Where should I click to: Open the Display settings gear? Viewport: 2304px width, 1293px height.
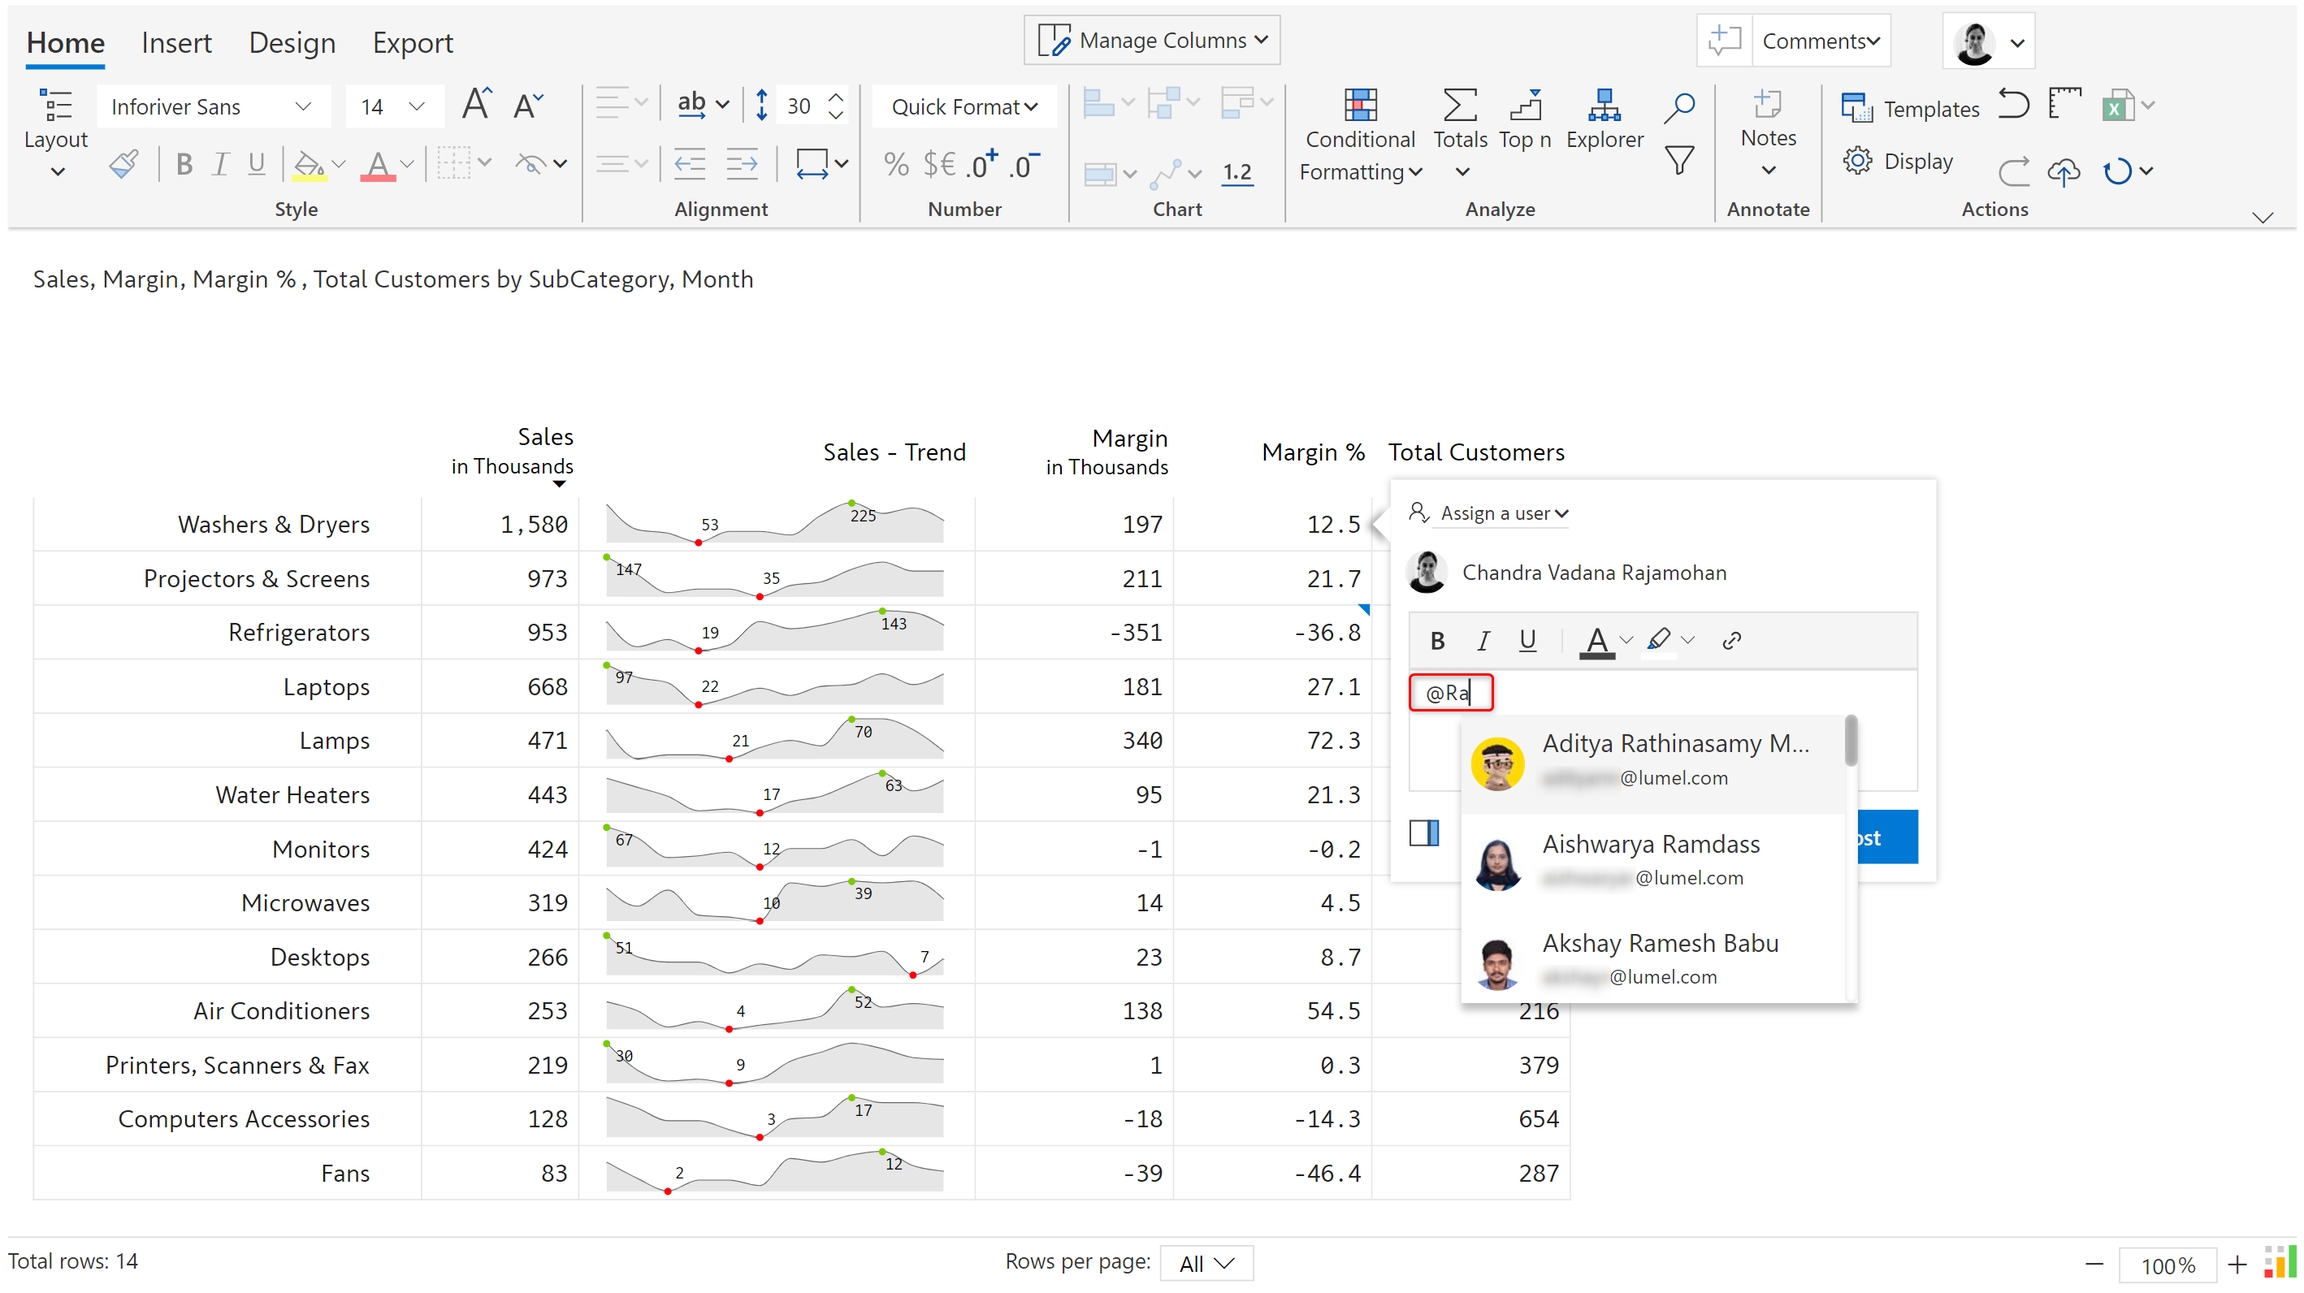pyautogui.click(x=1858, y=161)
